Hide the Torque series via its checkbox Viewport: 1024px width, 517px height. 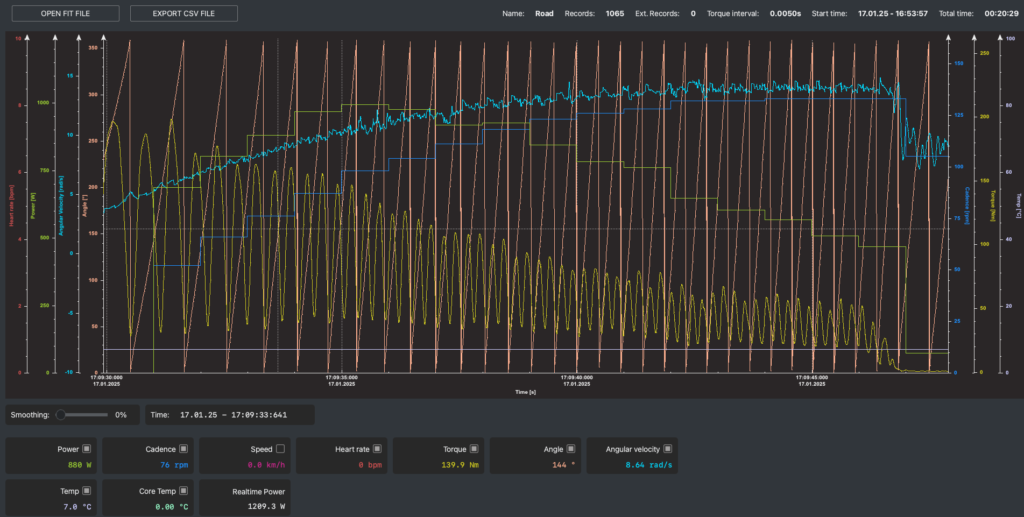coord(473,449)
